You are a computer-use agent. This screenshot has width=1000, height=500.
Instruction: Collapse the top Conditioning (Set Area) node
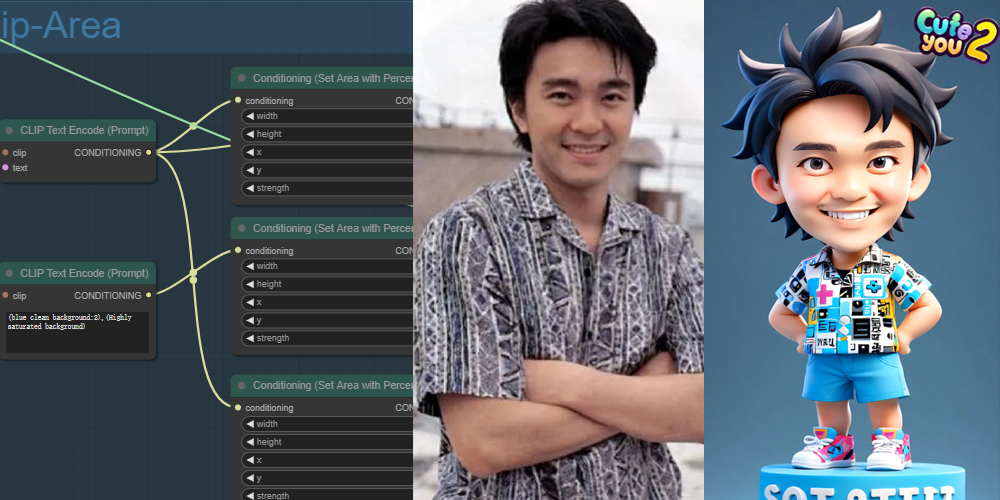(242, 78)
